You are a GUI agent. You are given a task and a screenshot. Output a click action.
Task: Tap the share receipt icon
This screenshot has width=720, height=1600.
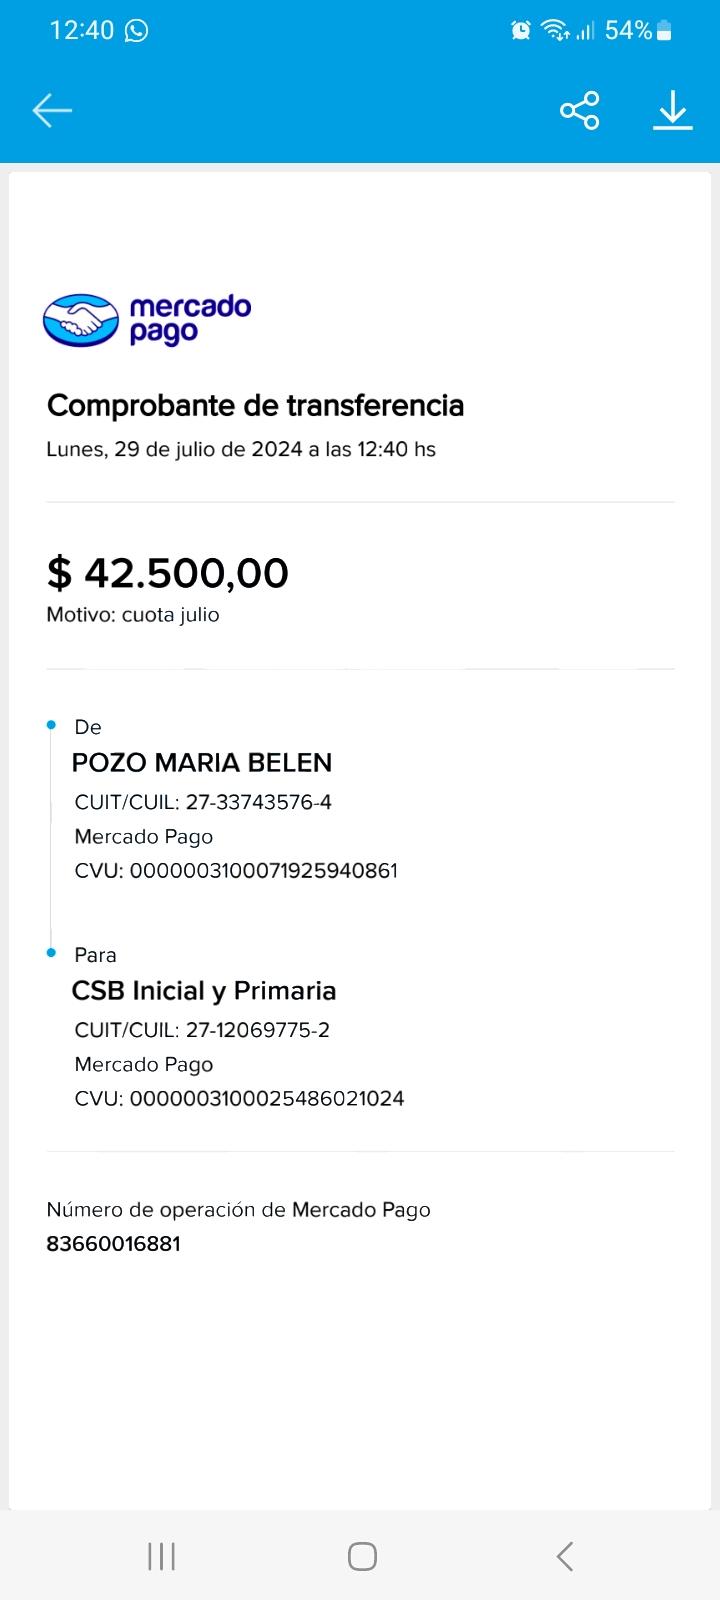point(580,110)
